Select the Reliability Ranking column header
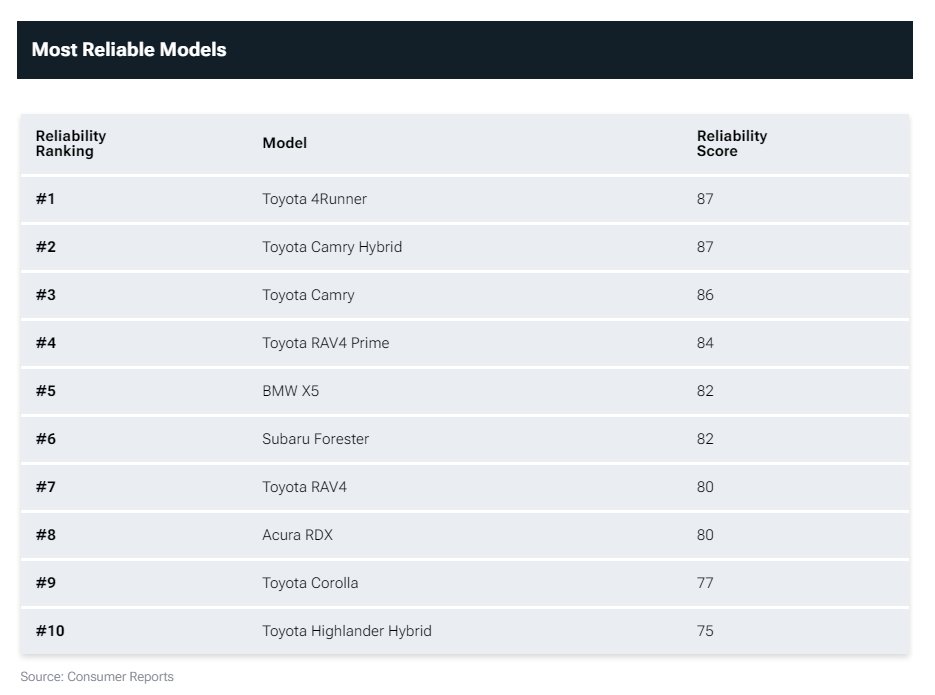 pos(71,143)
